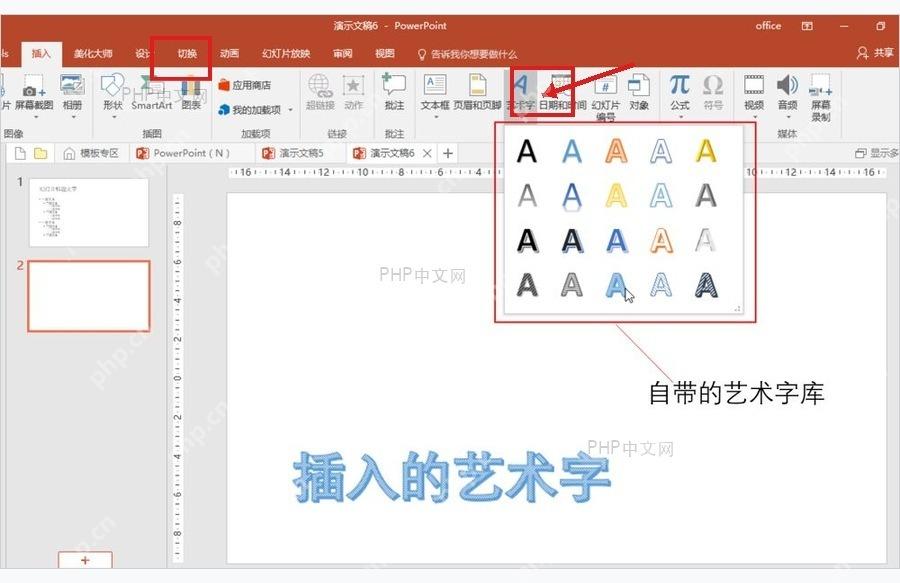Click the 自带的艺术字库 text label

click(x=736, y=394)
